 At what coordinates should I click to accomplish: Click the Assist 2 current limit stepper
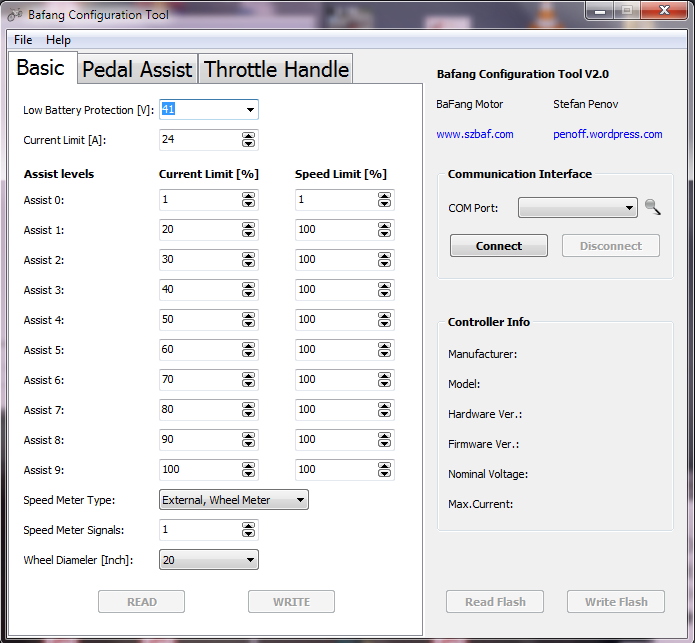pyautogui.click(x=248, y=260)
